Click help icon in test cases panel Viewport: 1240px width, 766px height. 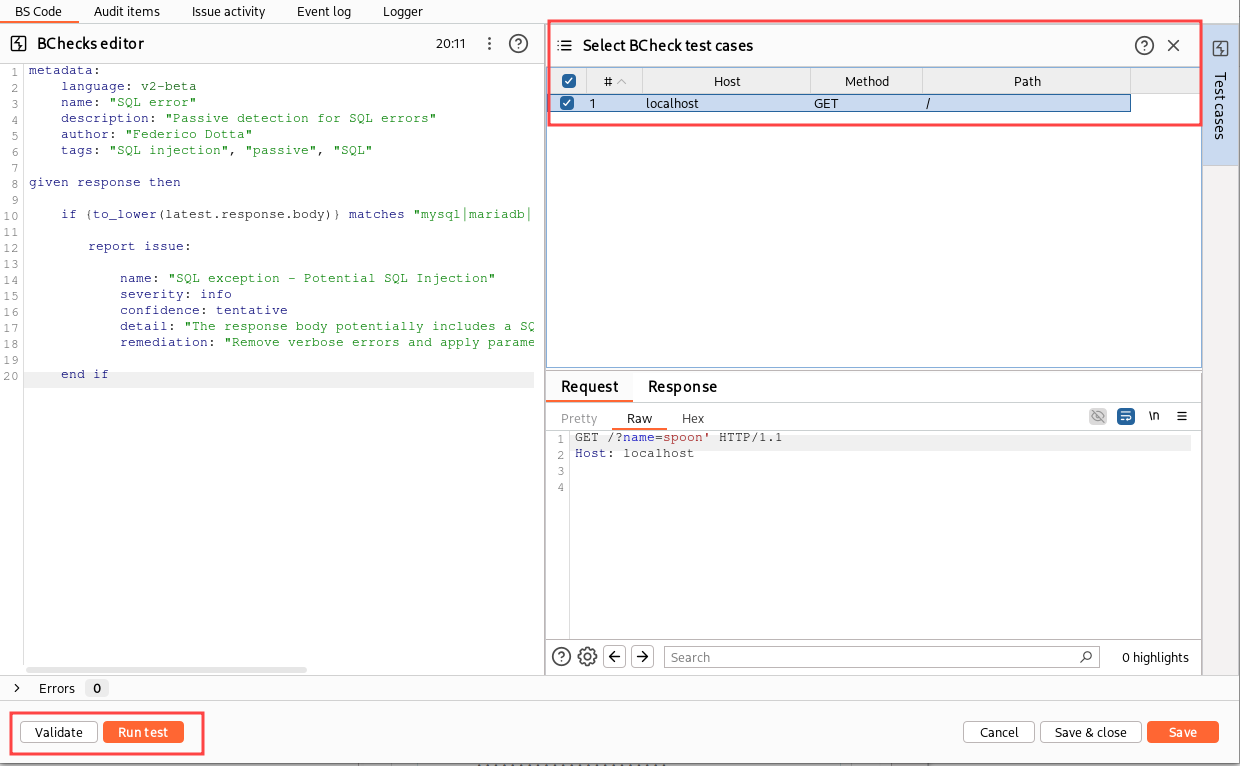(x=1144, y=45)
